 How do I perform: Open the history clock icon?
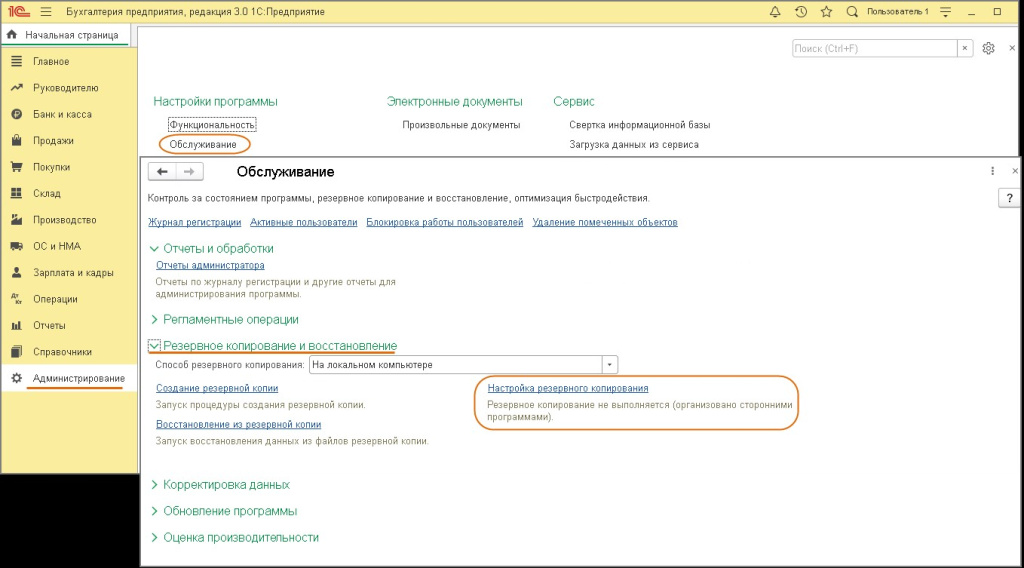[801, 11]
